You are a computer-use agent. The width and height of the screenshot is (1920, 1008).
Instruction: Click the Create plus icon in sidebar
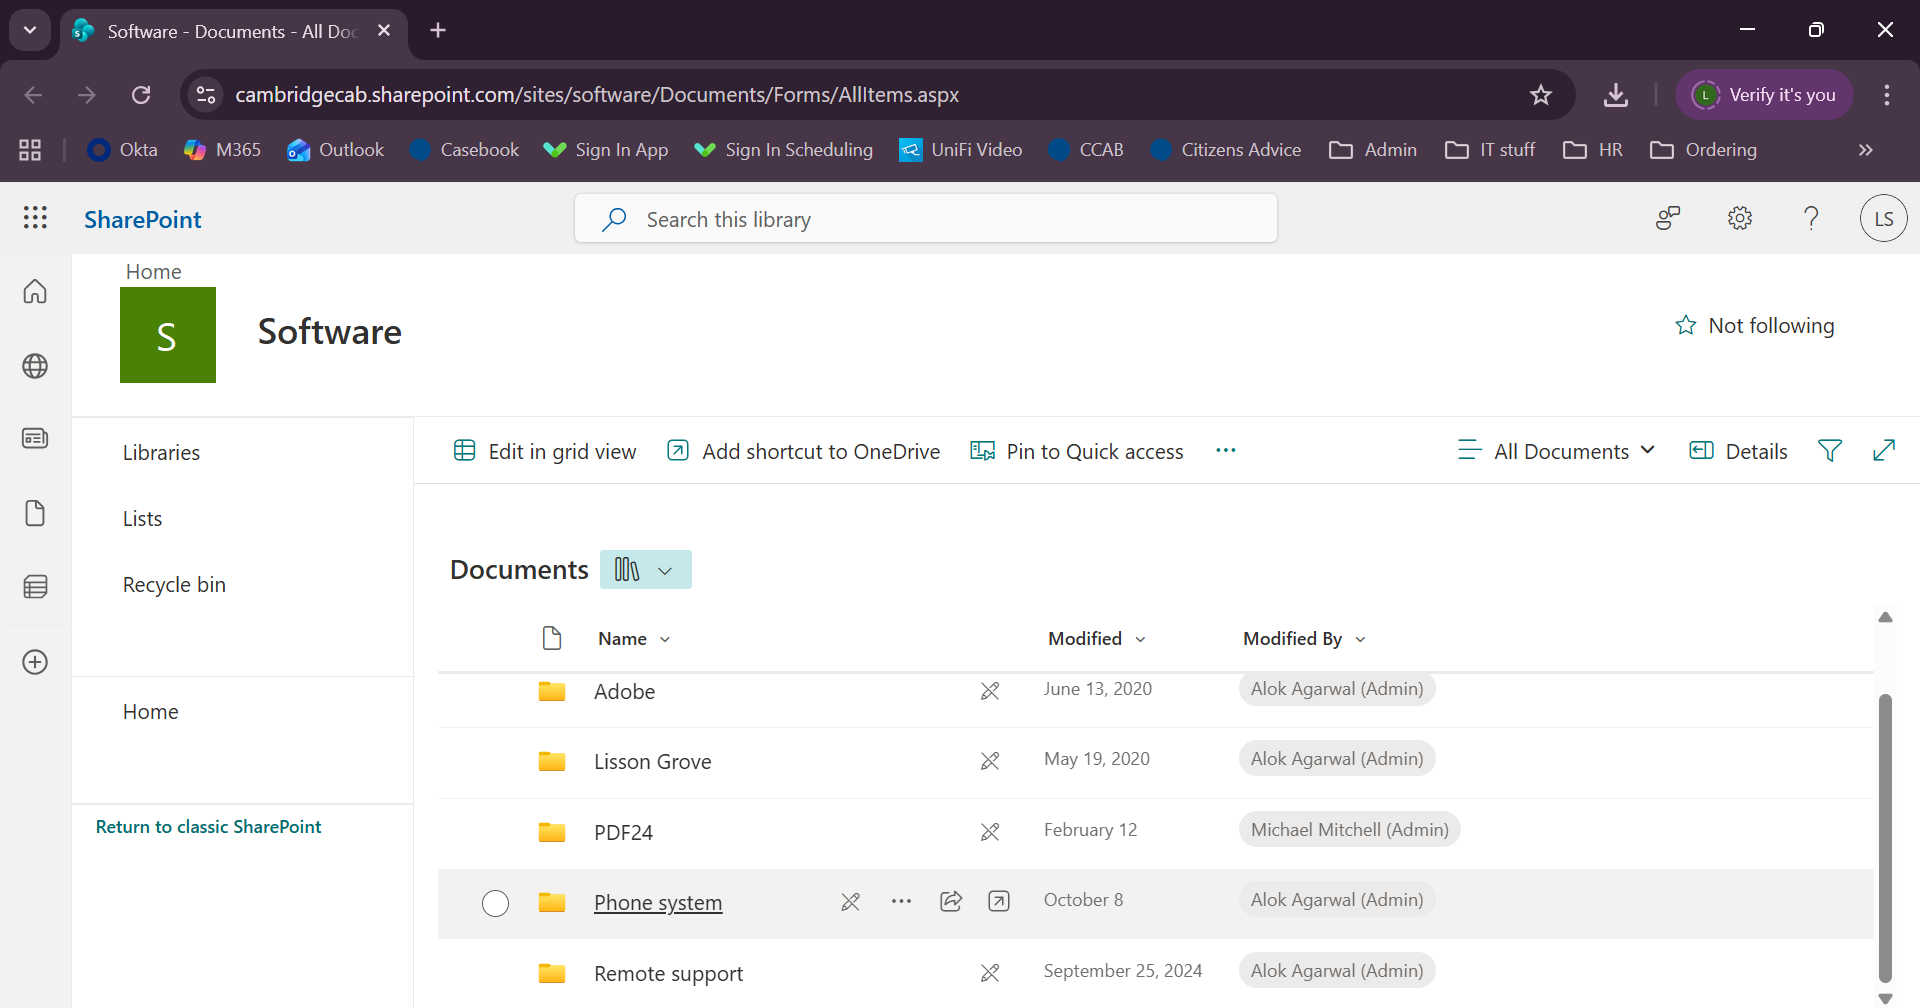pyautogui.click(x=35, y=662)
